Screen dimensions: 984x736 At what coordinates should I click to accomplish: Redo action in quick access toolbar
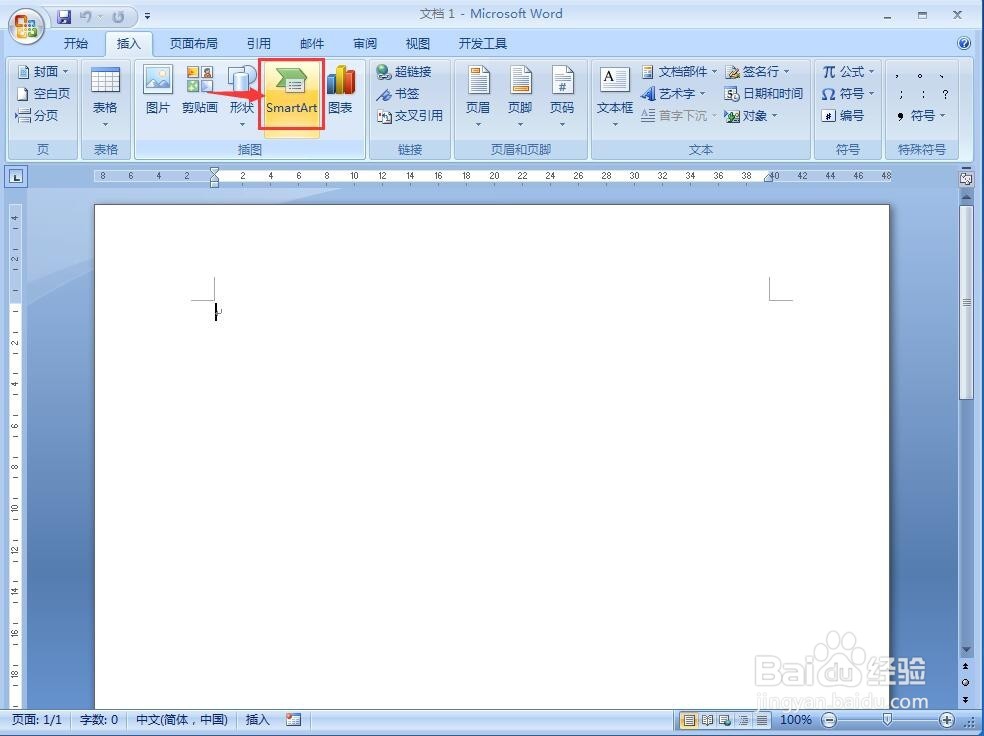tap(117, 16)
